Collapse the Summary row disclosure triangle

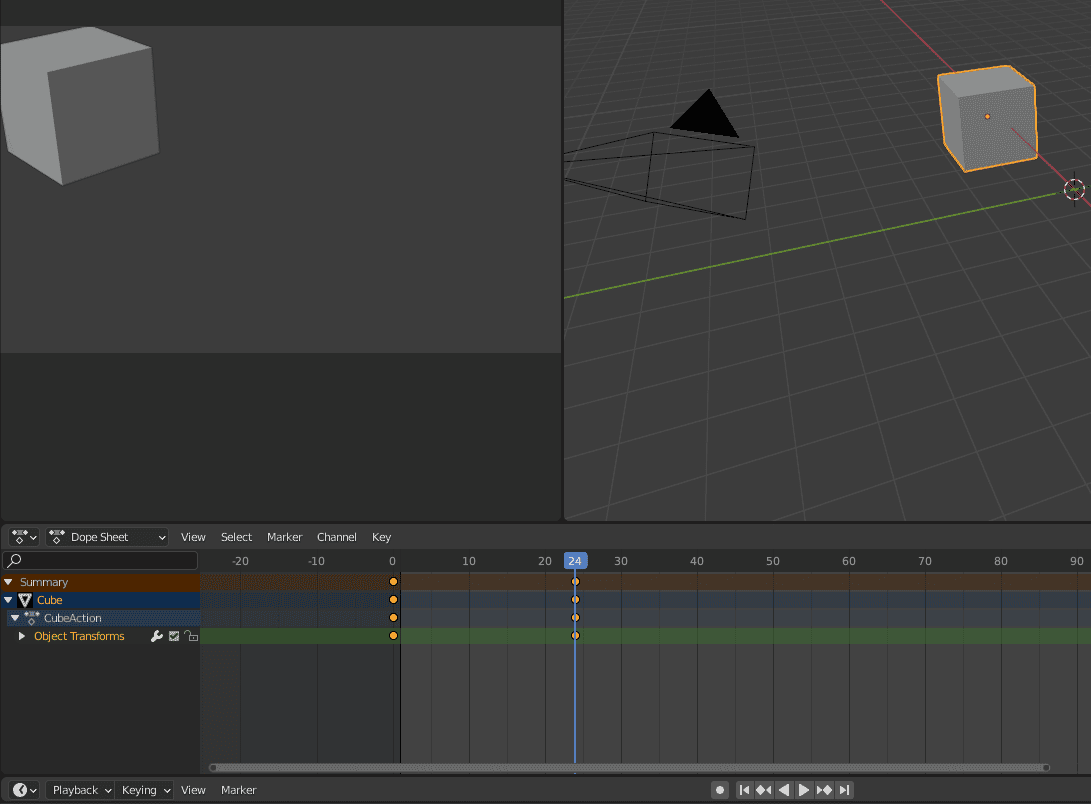pyautogui.click(x=9, y=581)
